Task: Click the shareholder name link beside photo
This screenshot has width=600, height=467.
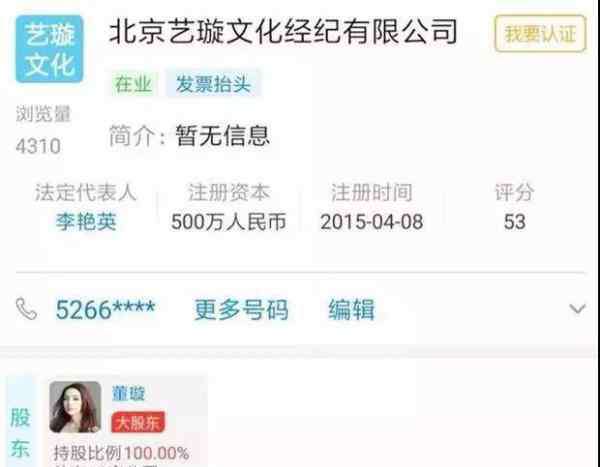Action: click(129, 394)
